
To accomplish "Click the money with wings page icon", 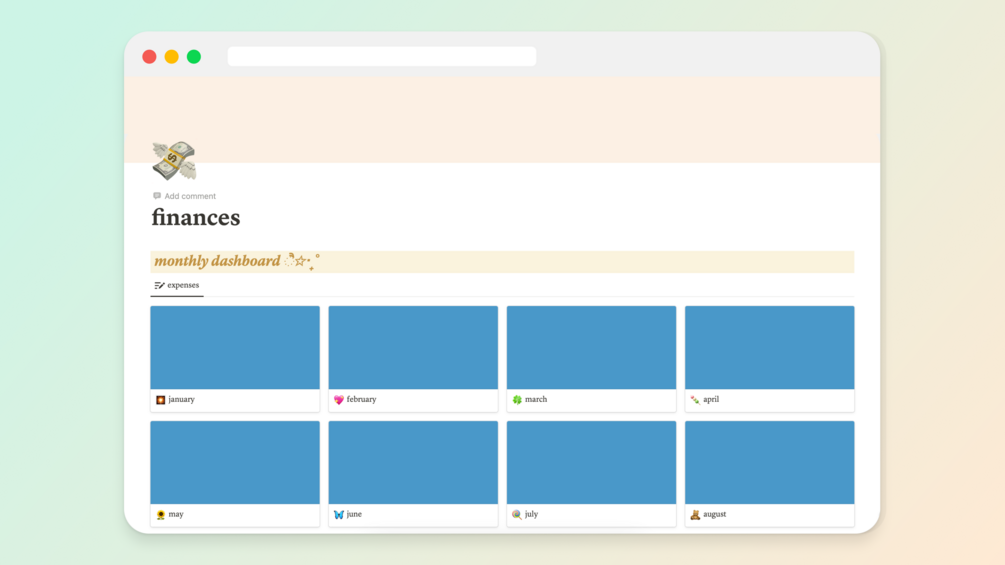I will (174, 160).
